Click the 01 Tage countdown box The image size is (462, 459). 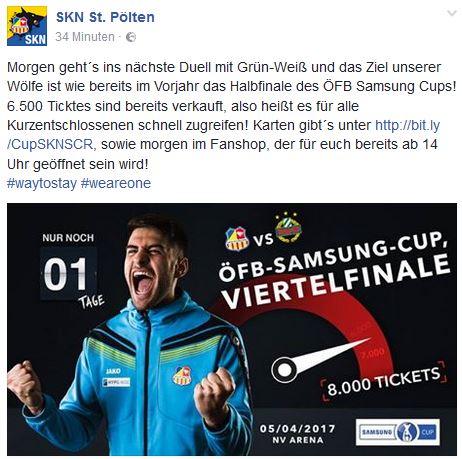click(x=69, y=274)
